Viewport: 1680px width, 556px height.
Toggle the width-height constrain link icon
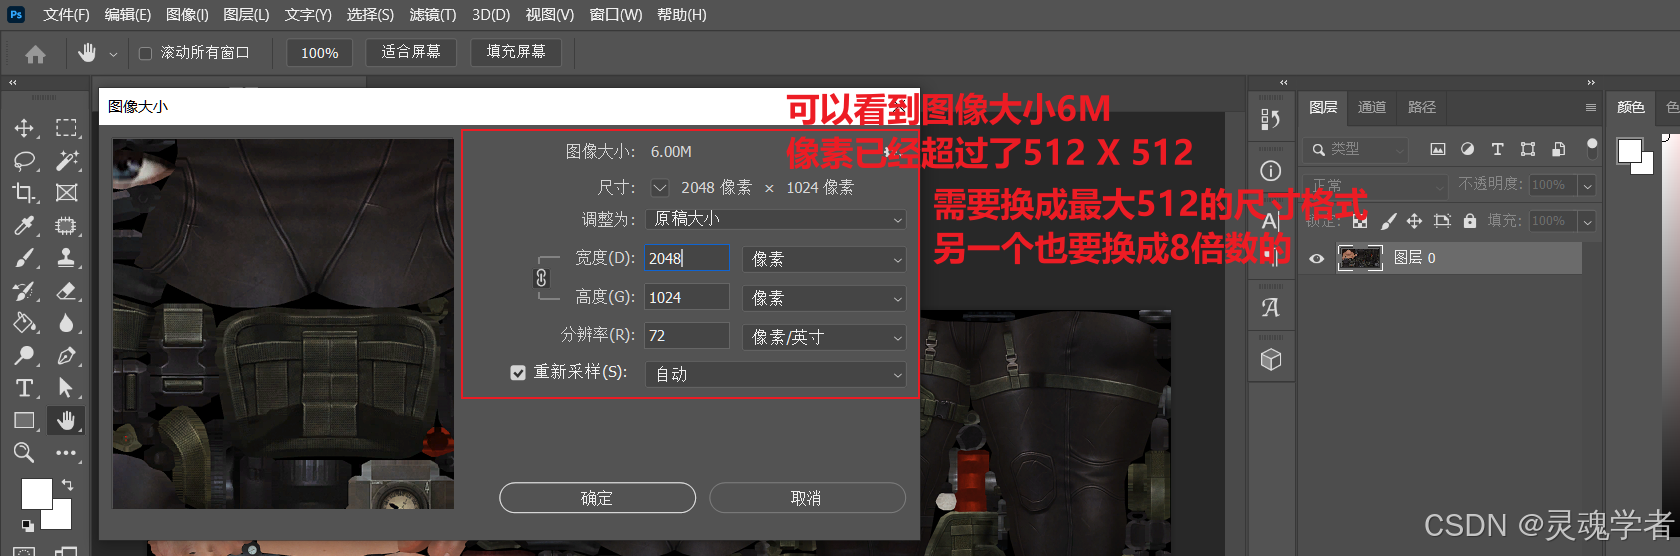pyautogui.click(x=541, y=278)
